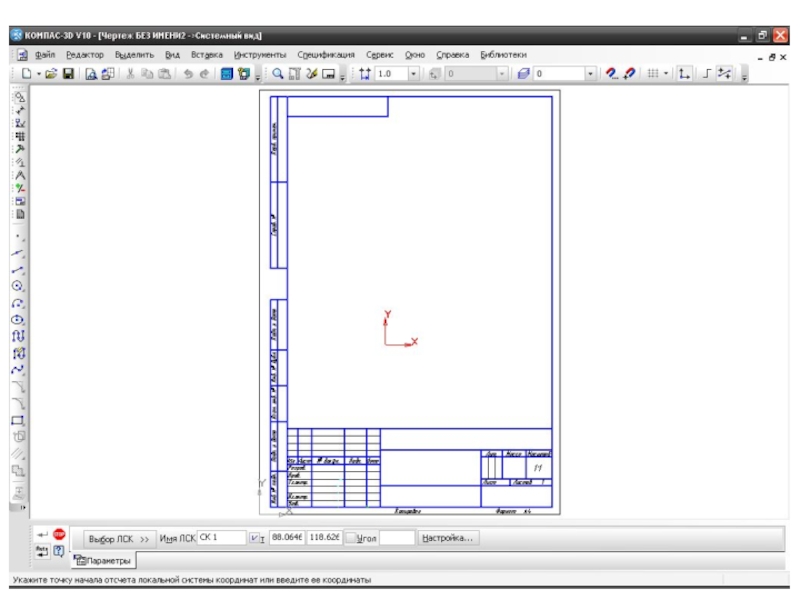Expand the grid options arrow
The height and width of the screenshot is (600, 800).
tap(666, 74)
